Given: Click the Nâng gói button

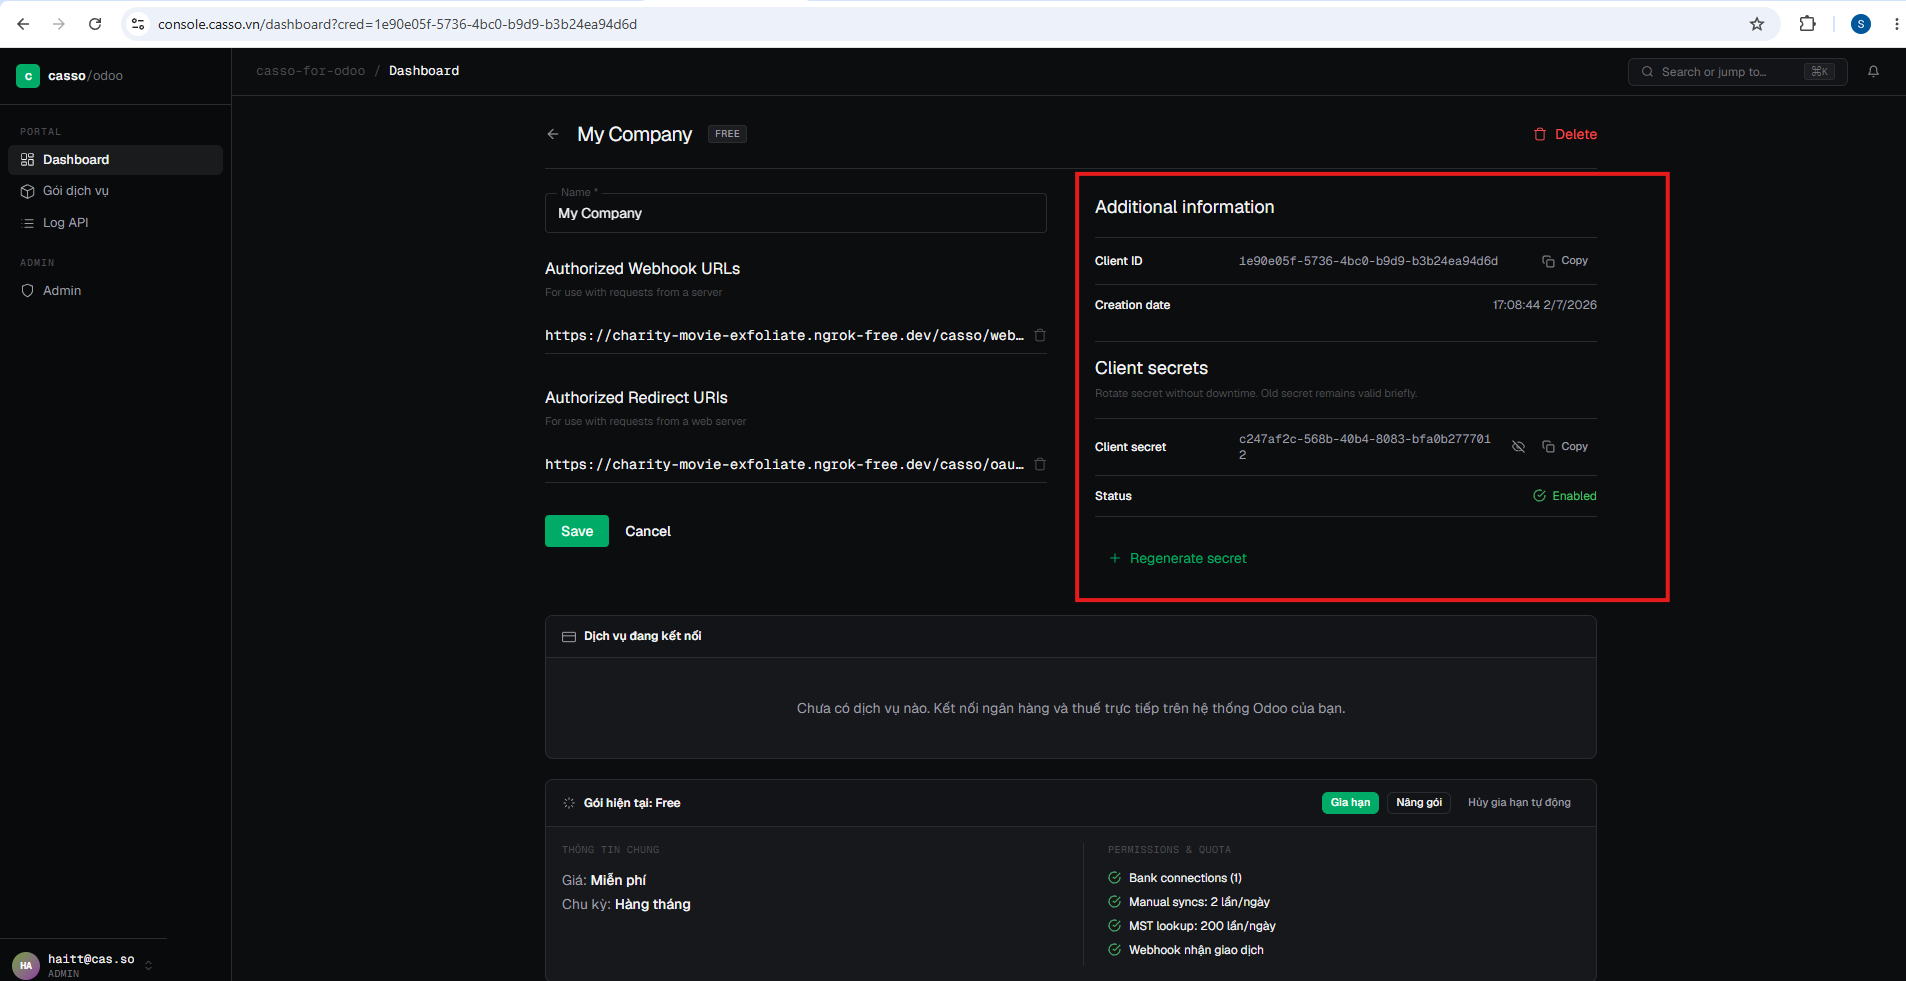Looking at the screenshot, I should 1419,803.
